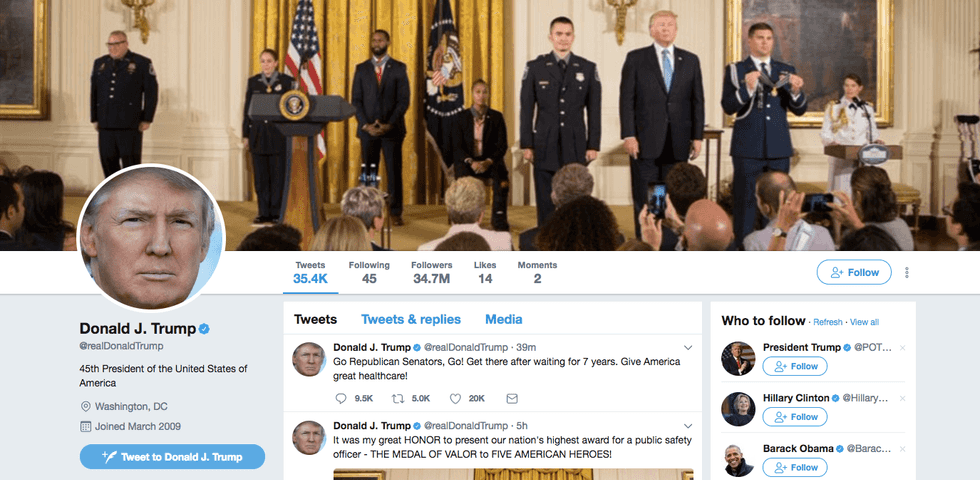Expand the chevron menu on the 5h tweet
Screen dimensions: 980x480
click(688, 426)
